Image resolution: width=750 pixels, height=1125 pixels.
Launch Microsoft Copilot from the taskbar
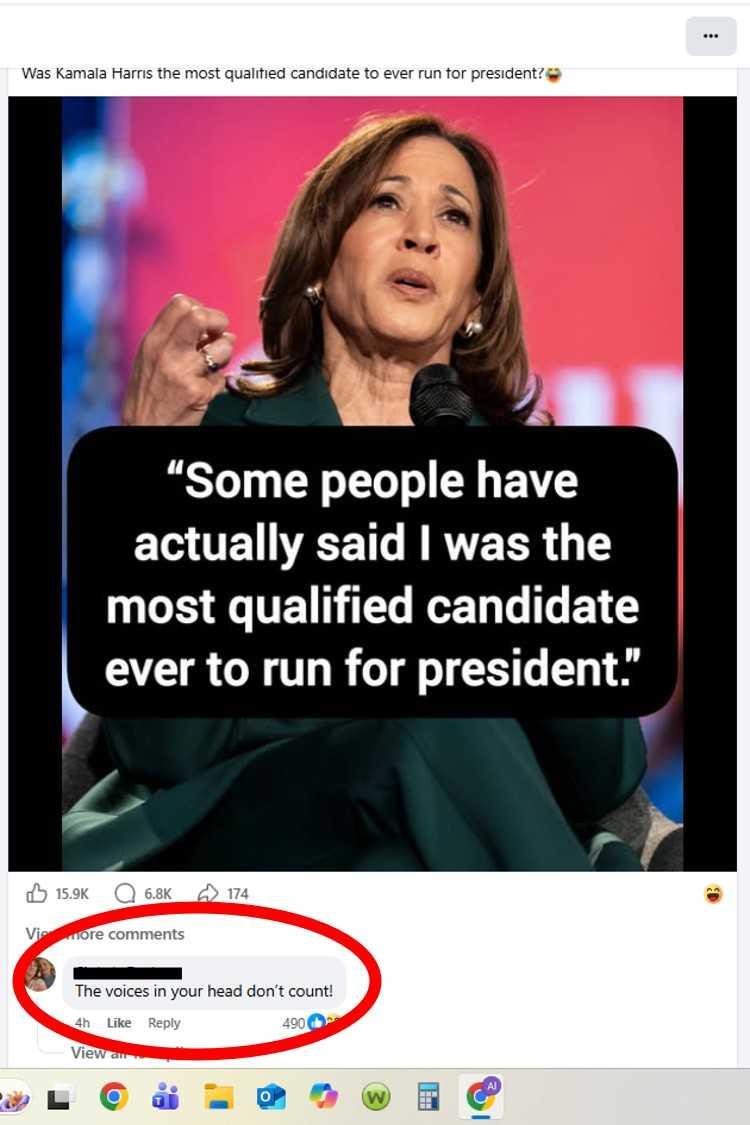pyautogui.click(x=323, y=1097)
